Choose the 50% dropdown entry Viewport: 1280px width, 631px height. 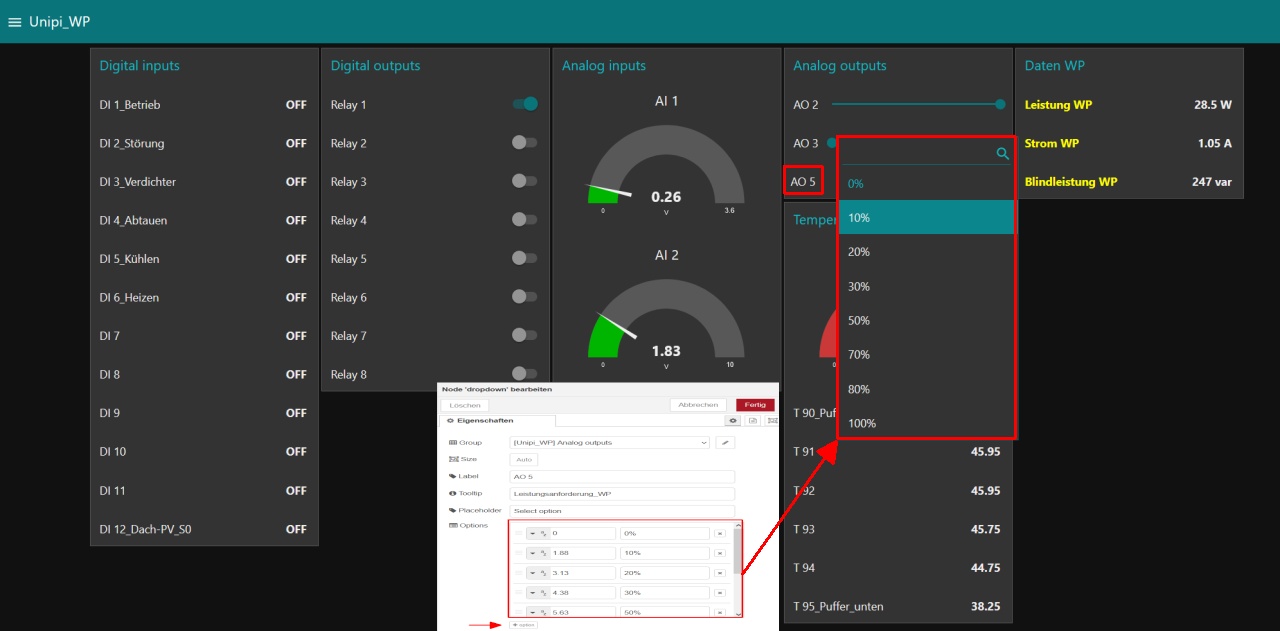(927, 320)
